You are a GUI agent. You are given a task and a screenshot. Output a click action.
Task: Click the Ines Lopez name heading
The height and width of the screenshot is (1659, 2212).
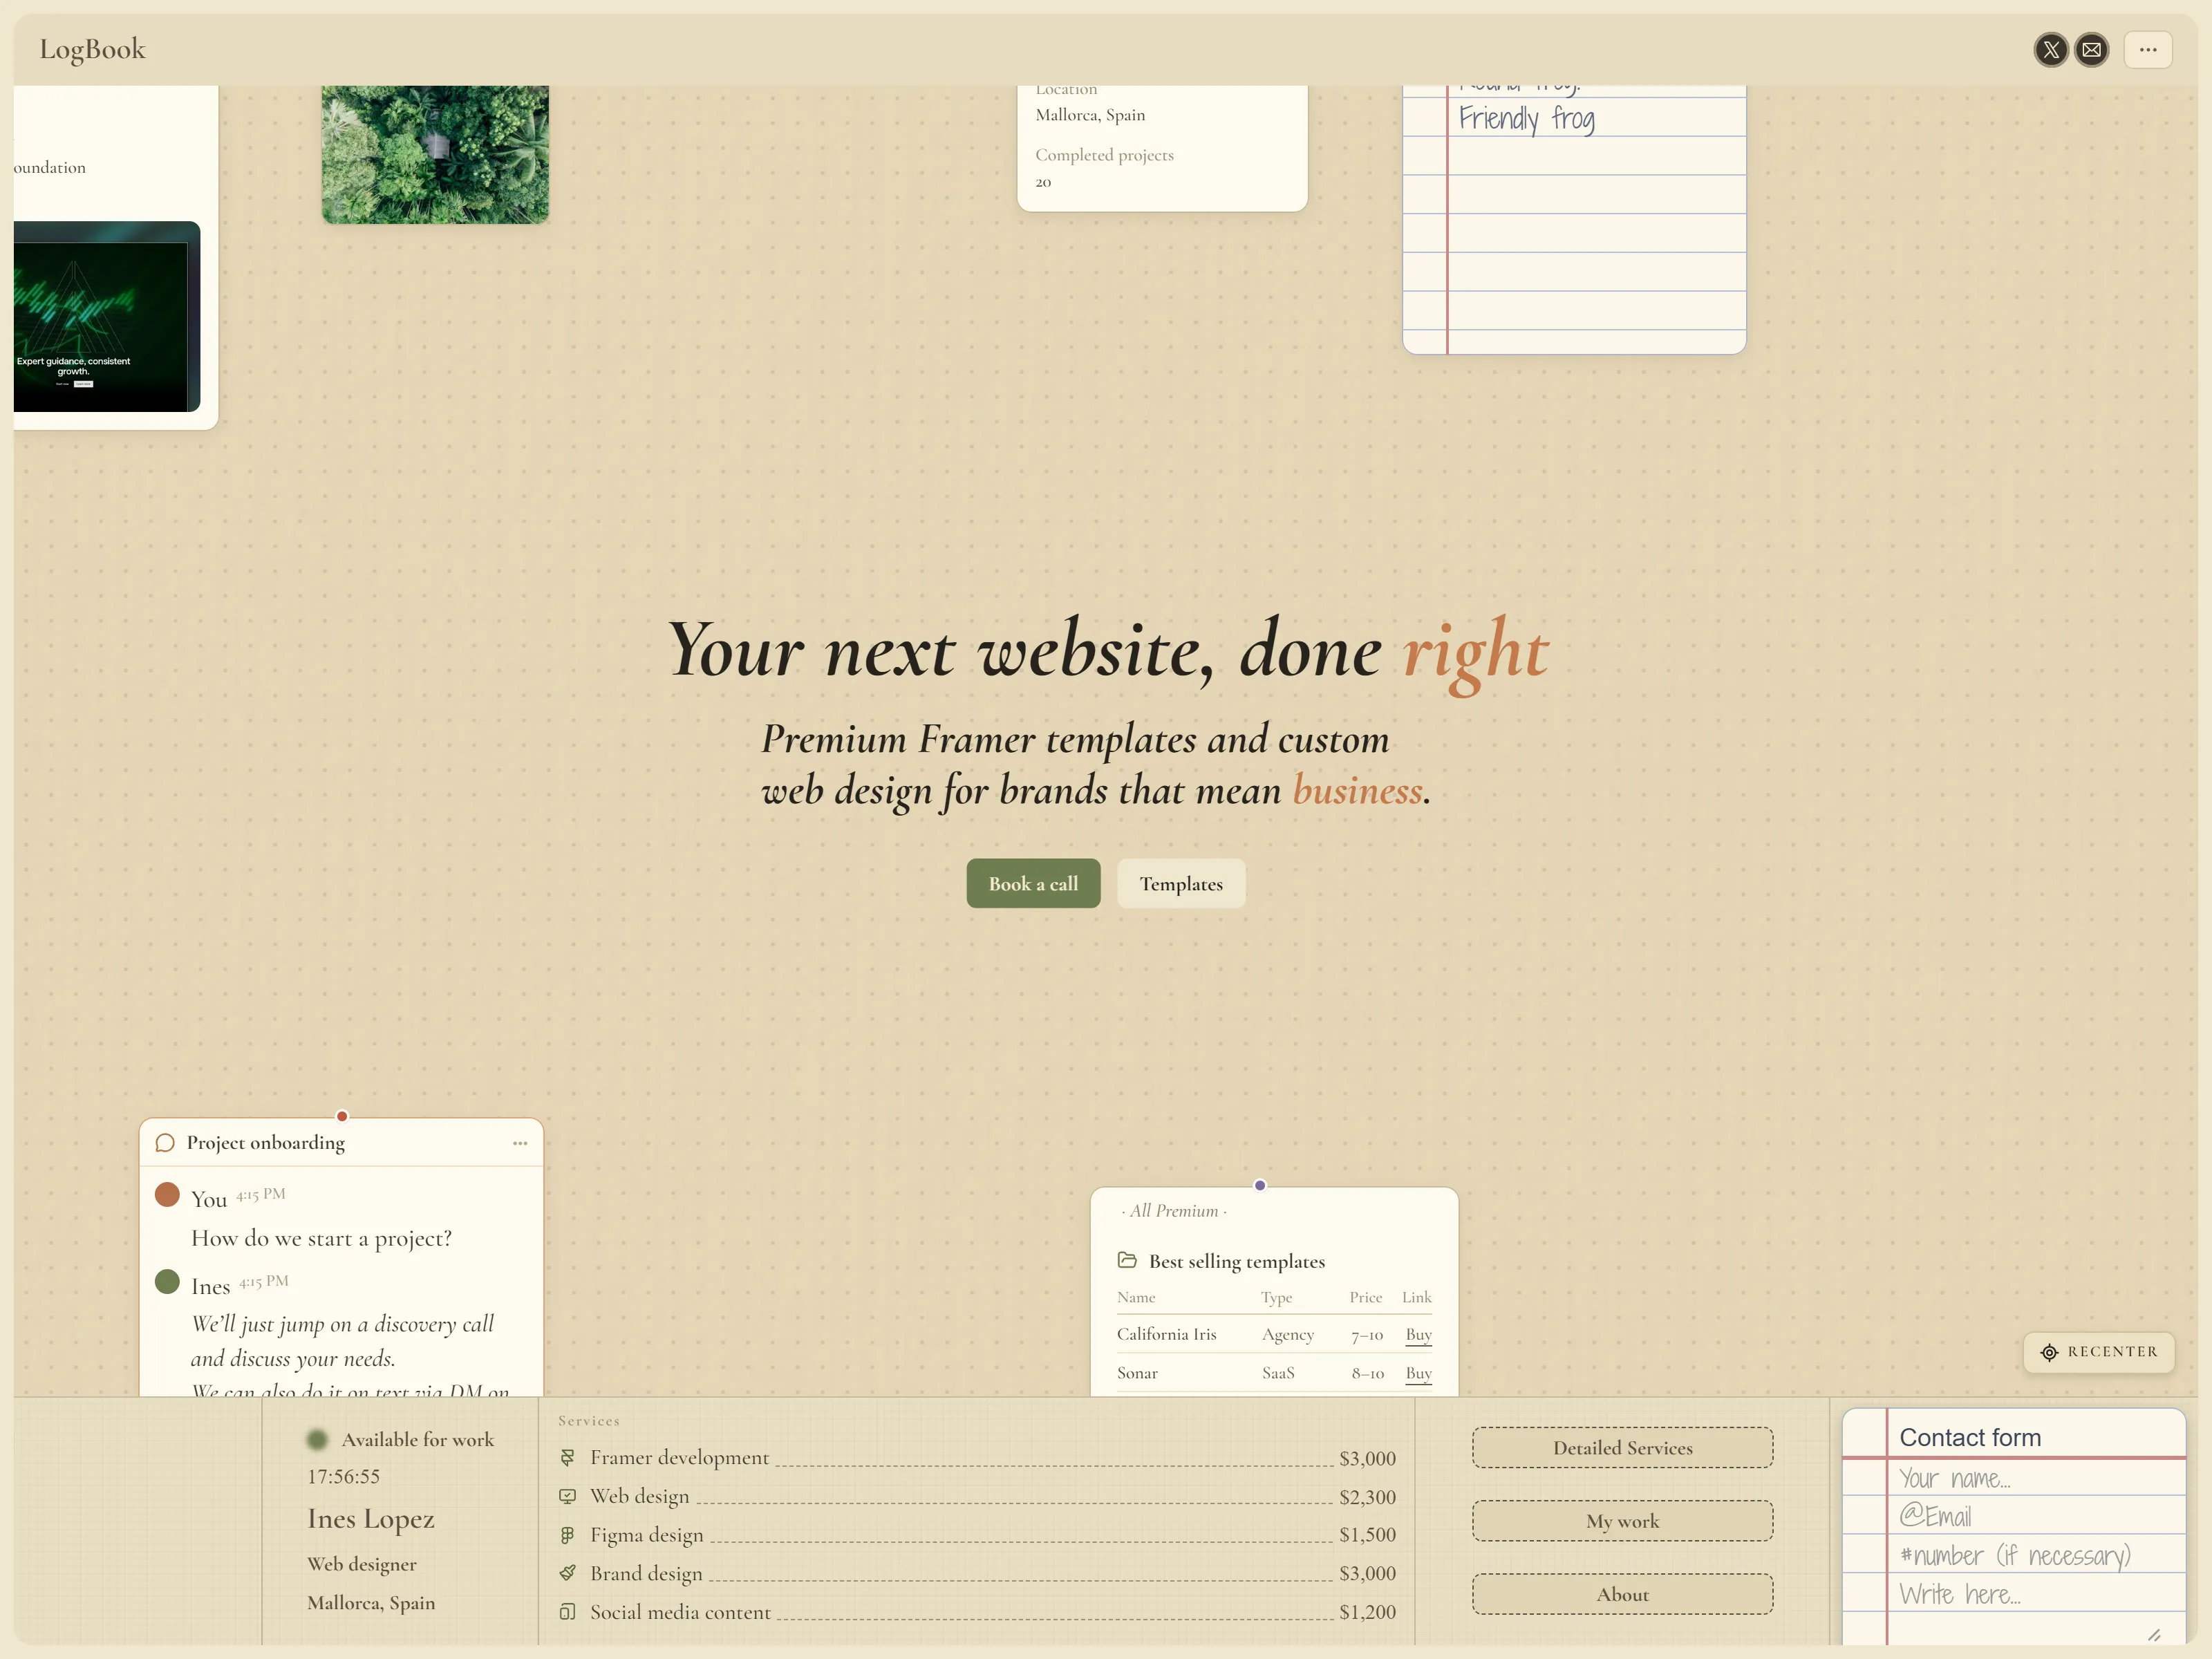click(x=371, y=1519)
